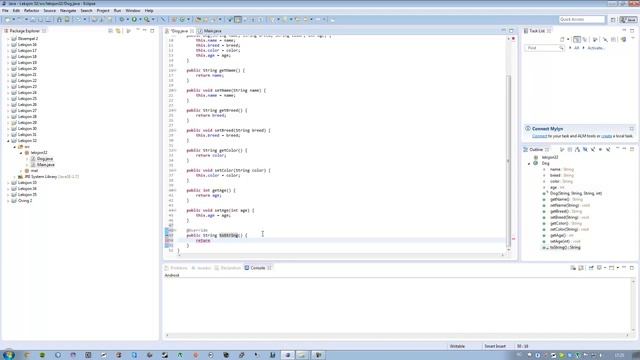This screenshot has height=360, width=640.
Task: Click Collapse All in Package Explorer
Action: (110, 31)
